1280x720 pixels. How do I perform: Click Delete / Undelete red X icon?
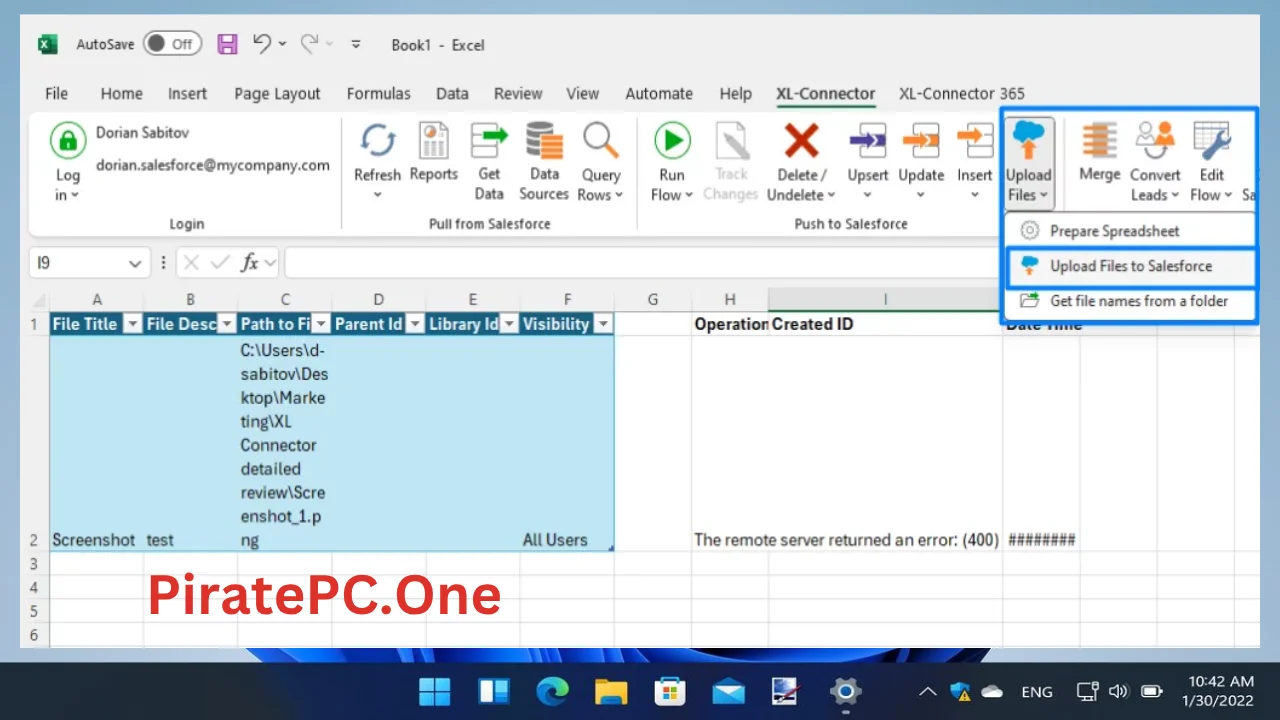coord(801,141)
